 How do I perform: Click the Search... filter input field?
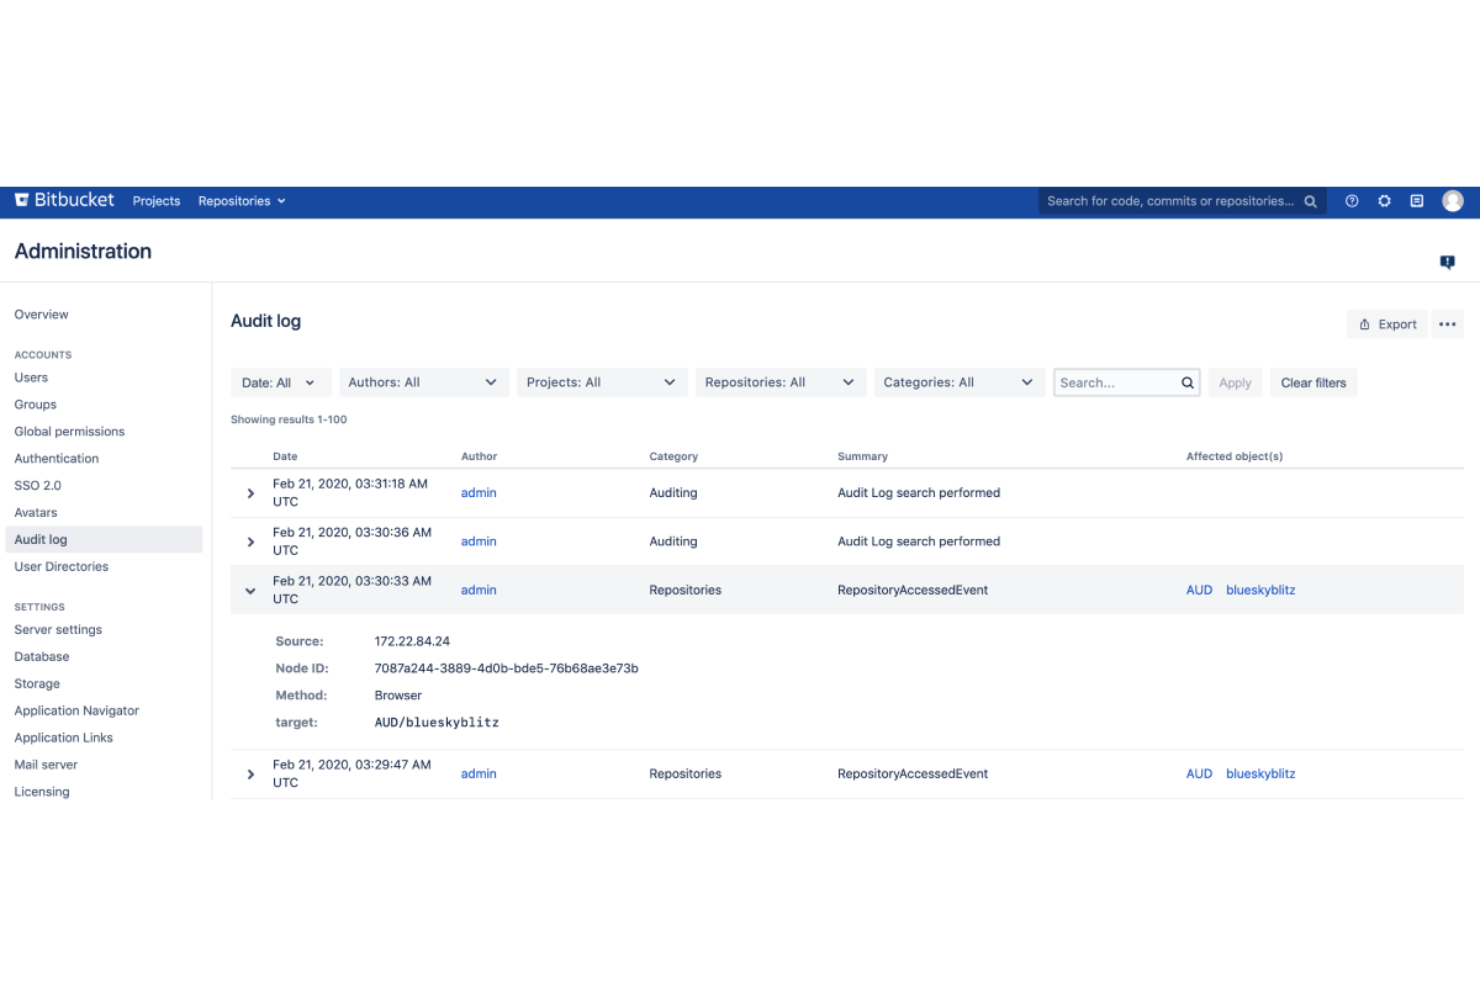pos(1110,382)
